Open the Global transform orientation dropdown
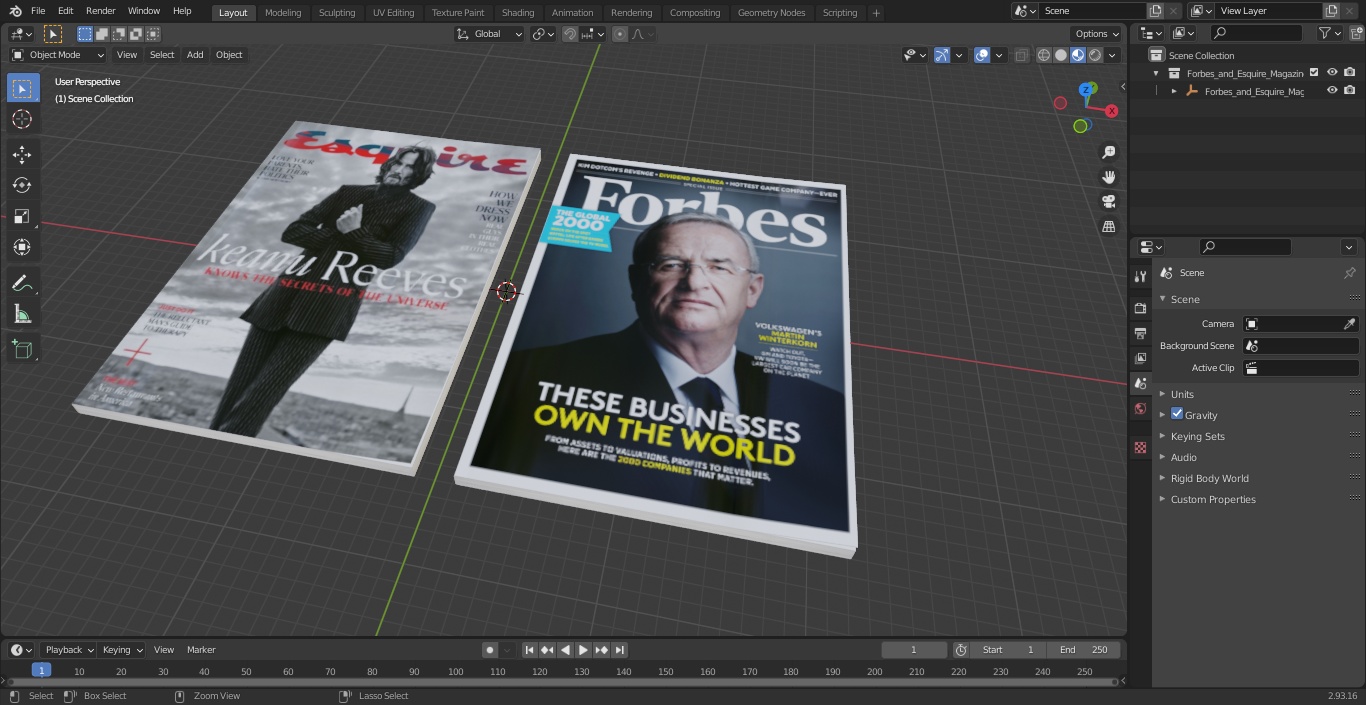This screenshot has width=1366, height=705. tap(489, 34)
